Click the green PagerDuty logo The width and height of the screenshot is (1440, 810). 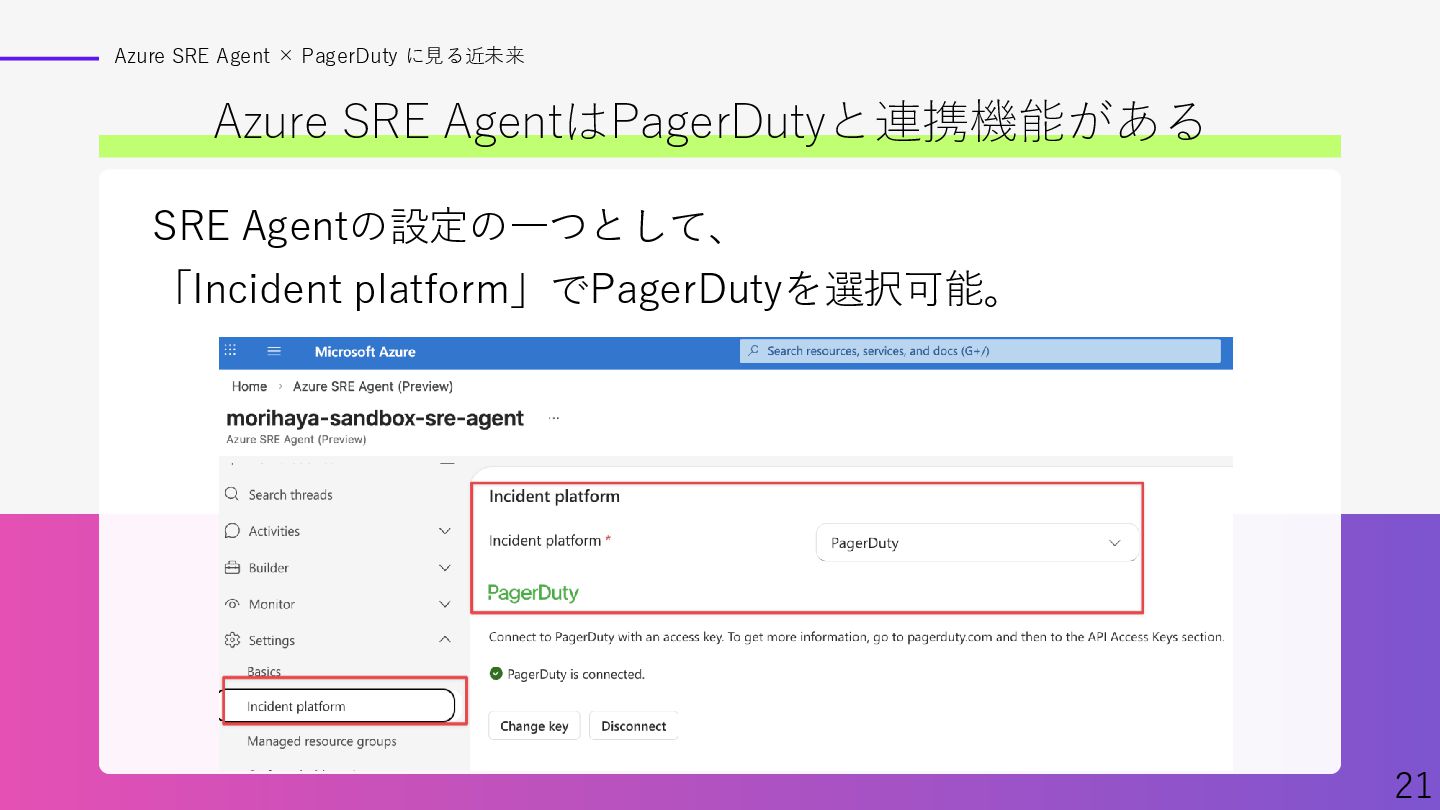[x=533, y=593]
